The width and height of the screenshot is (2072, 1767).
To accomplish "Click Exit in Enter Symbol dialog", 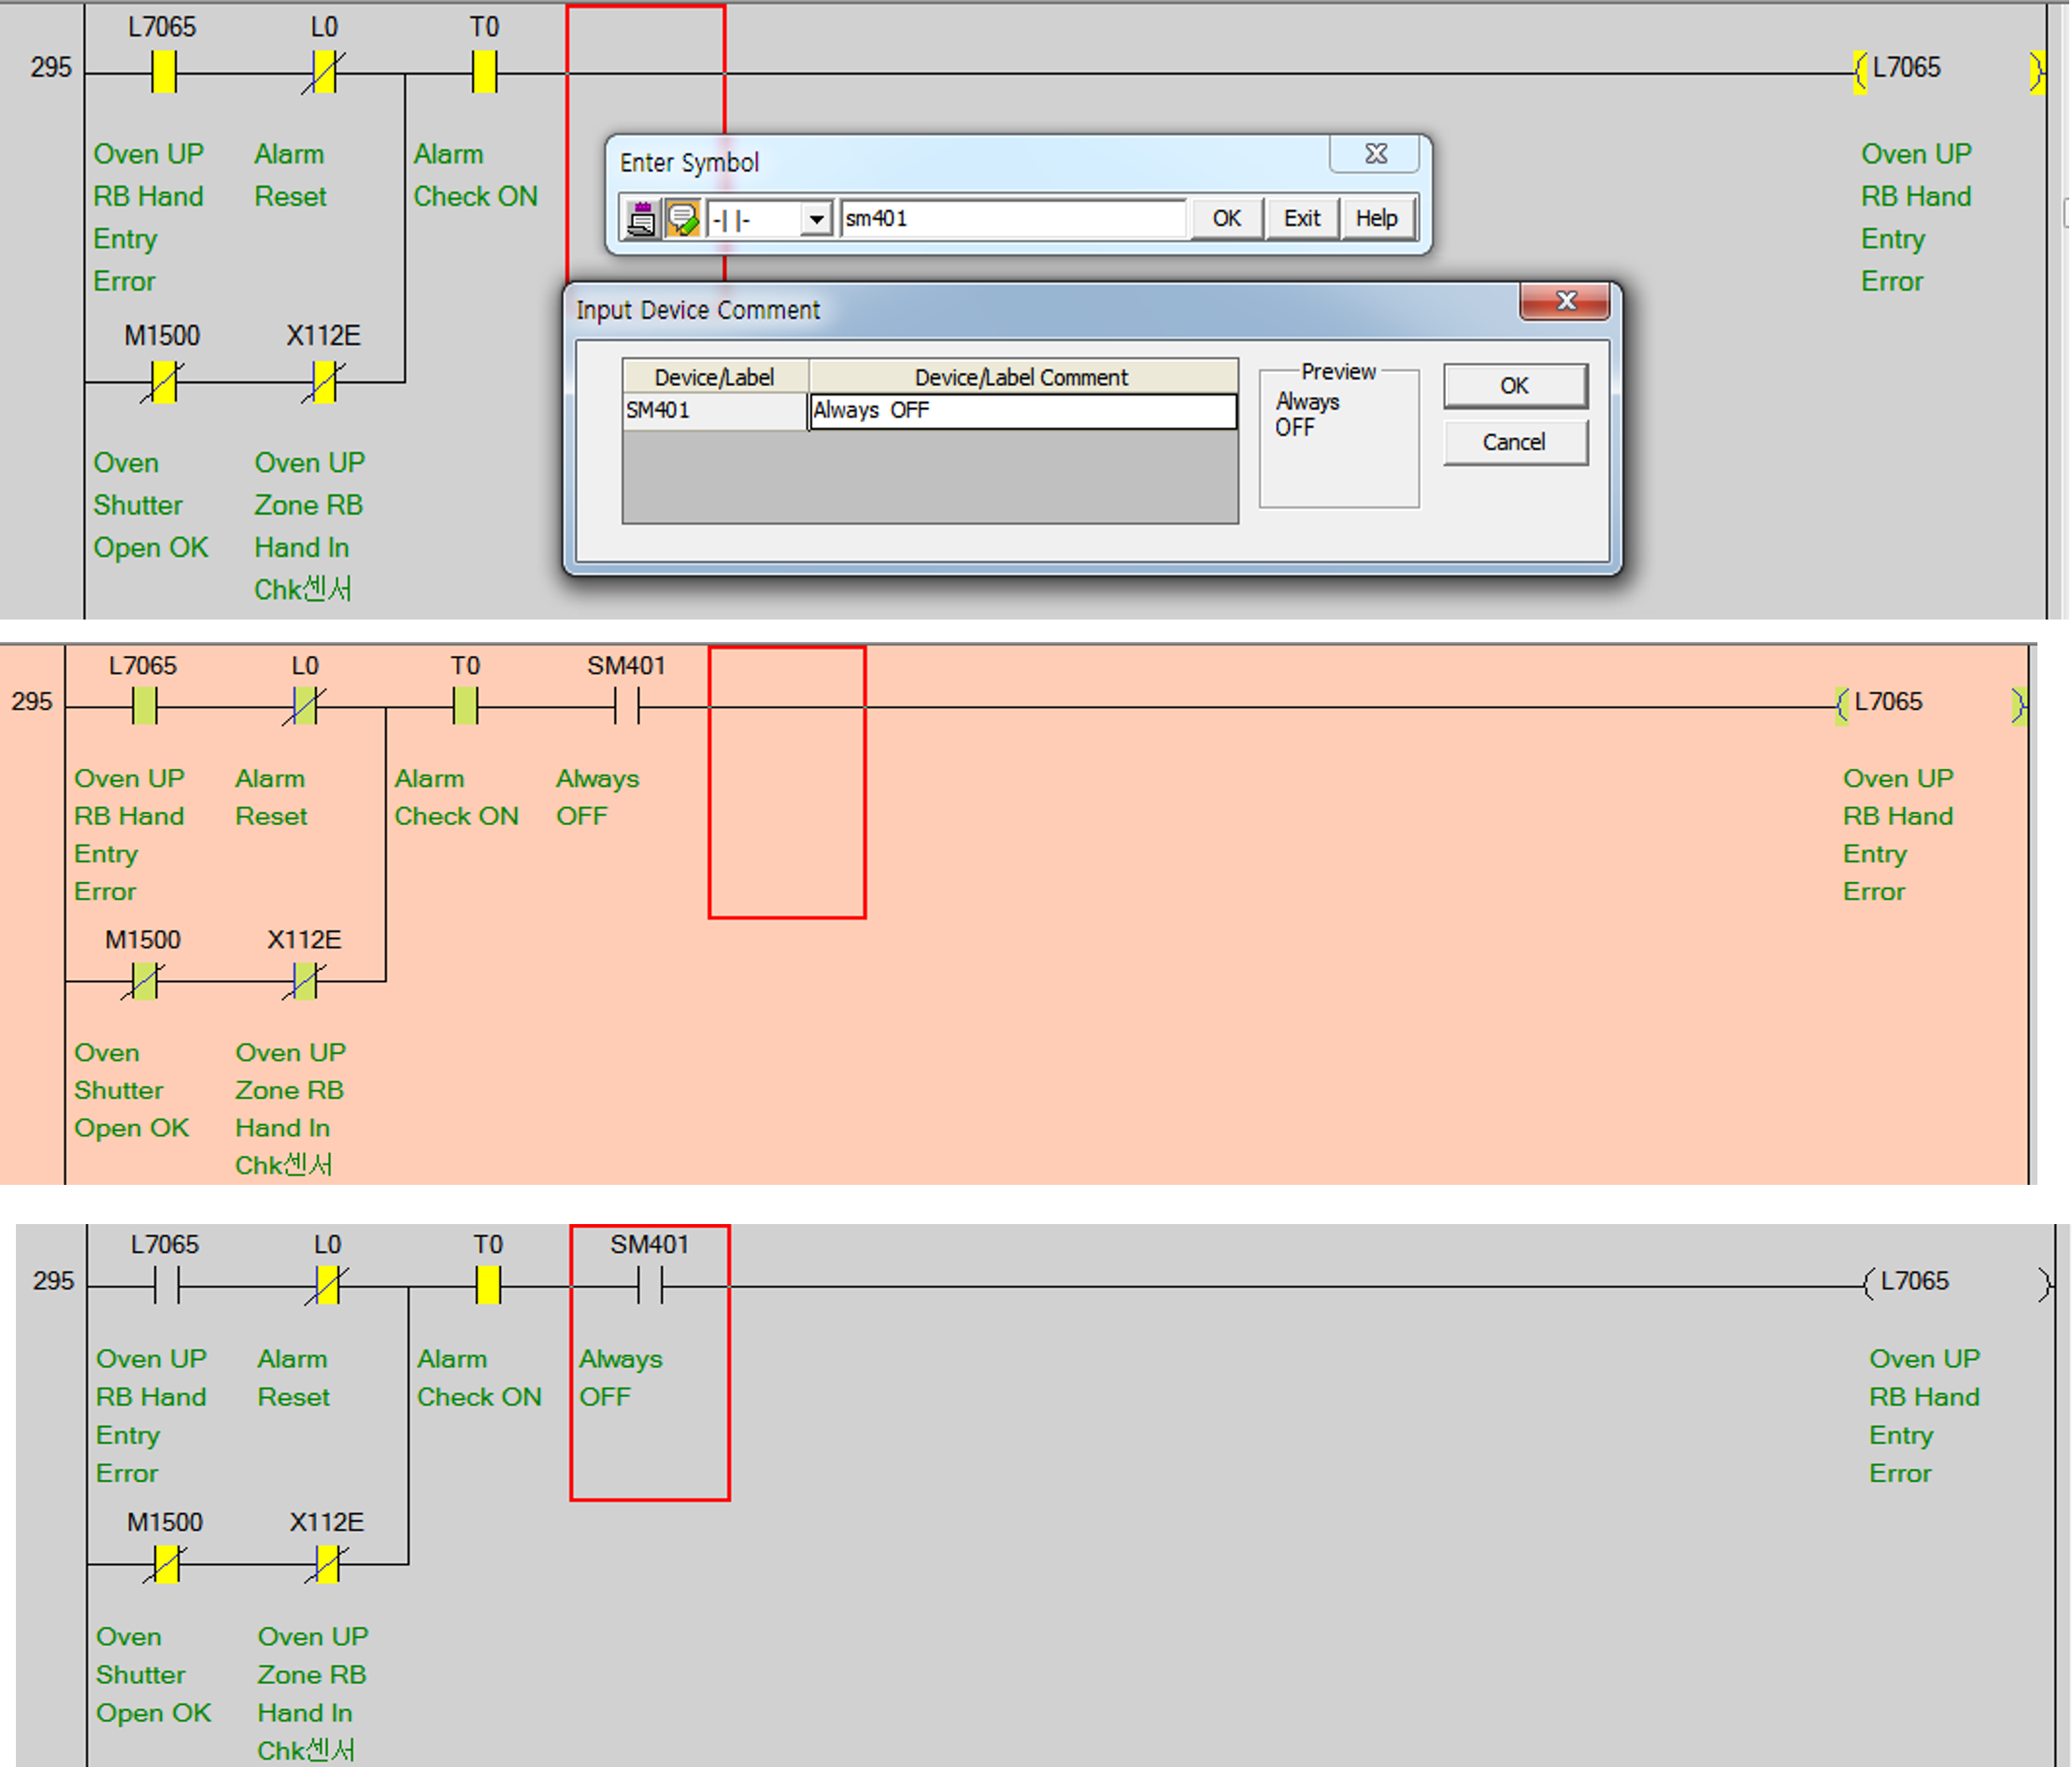I will tap(1301, 218).
